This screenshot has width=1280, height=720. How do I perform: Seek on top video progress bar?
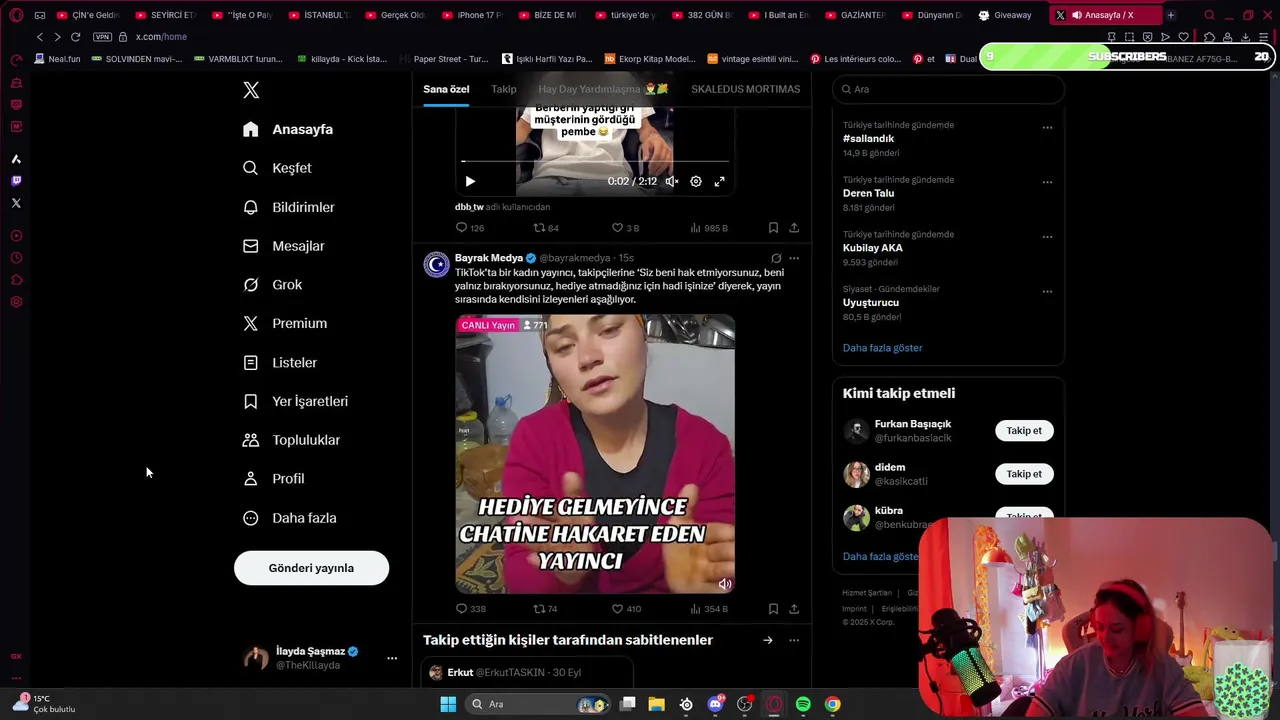click(595, 161)
